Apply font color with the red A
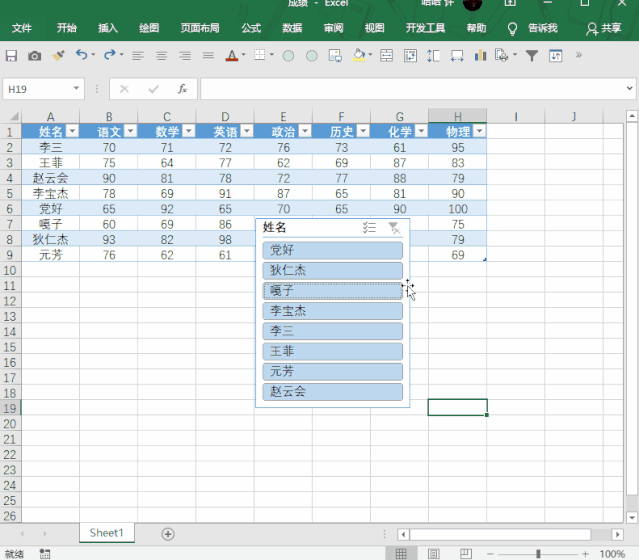Screen dimensions: 639x560 231,55
